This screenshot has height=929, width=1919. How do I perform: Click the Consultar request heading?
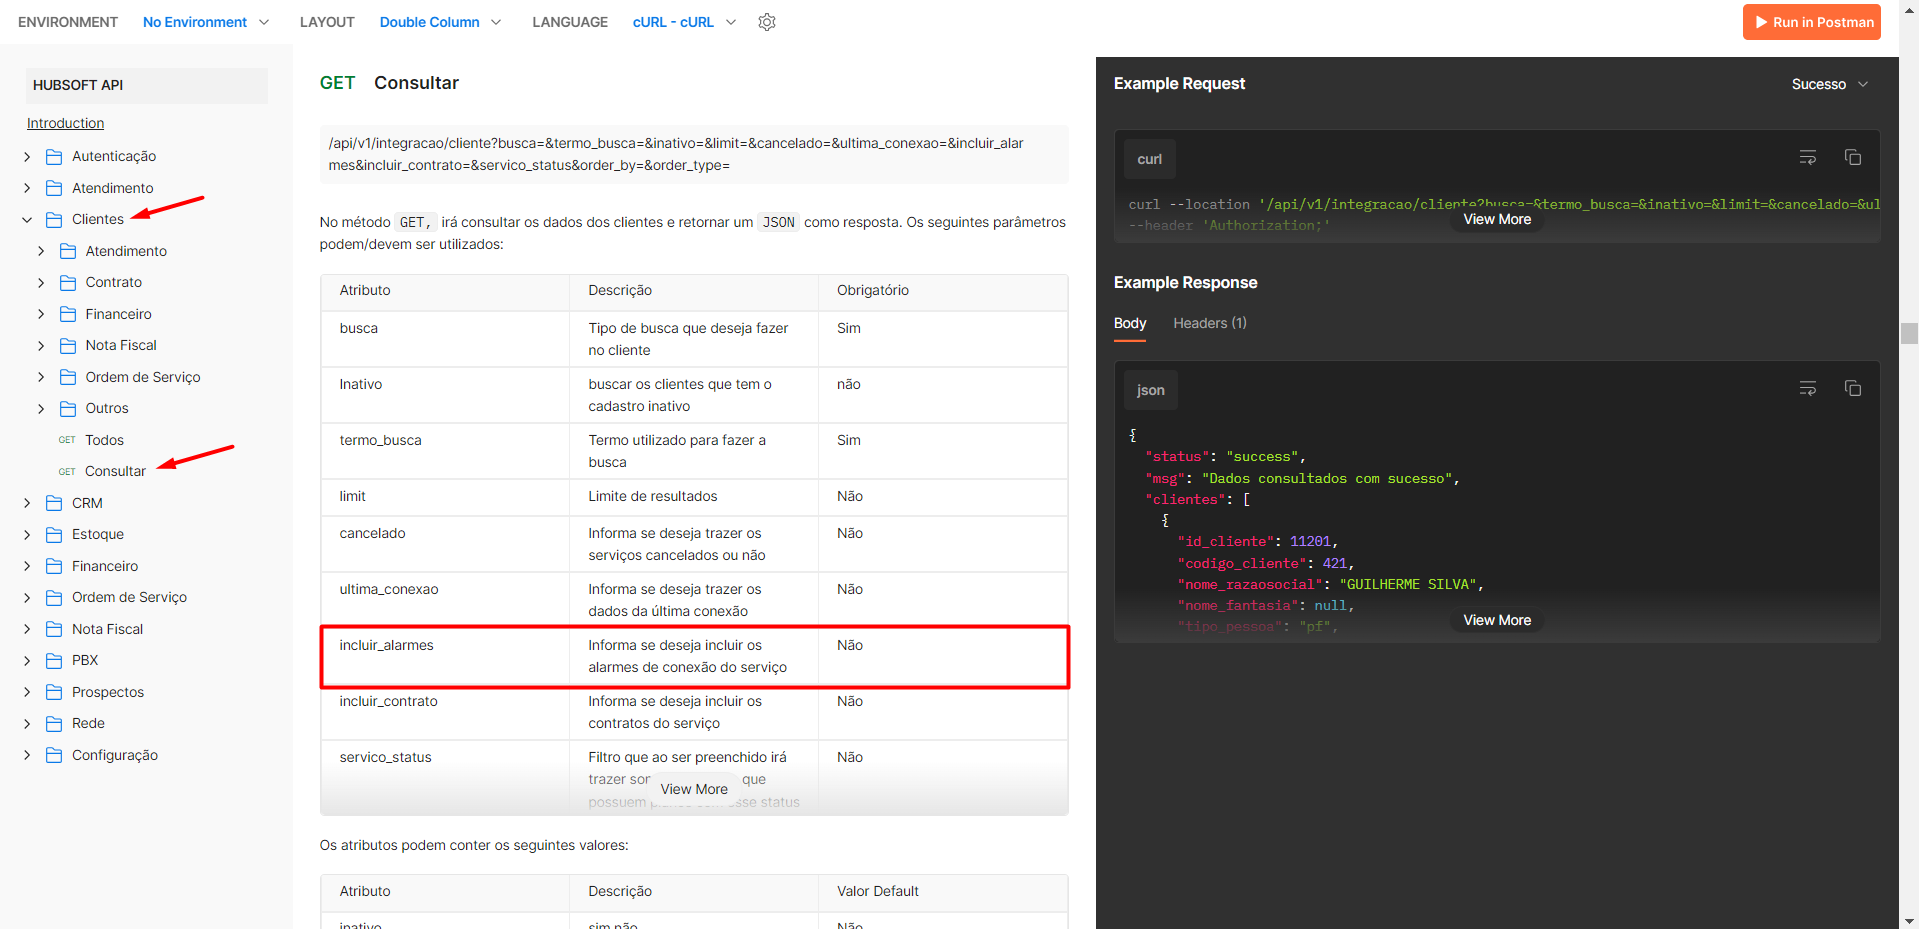[x=416, y=83]
